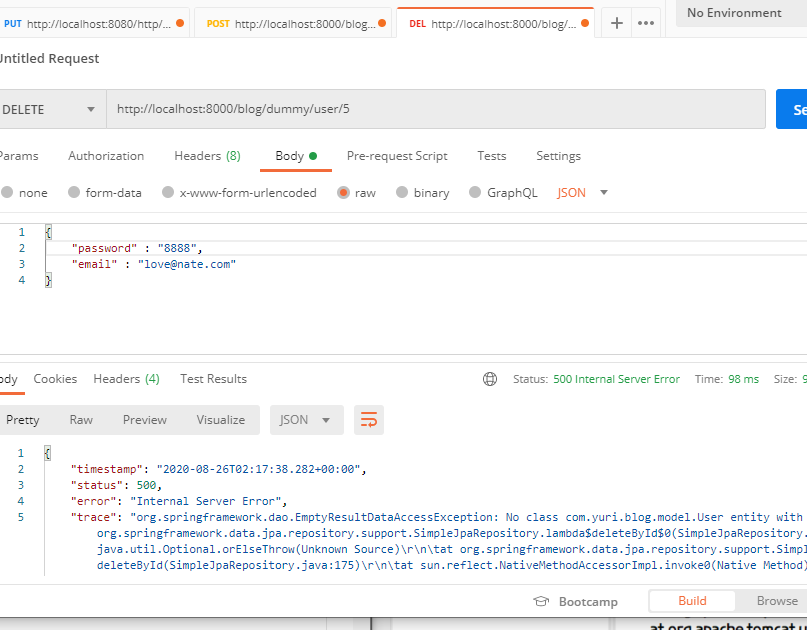Switch response view to Preview
This screenshot has height=630, width=807.
click(x=144, y=419)
